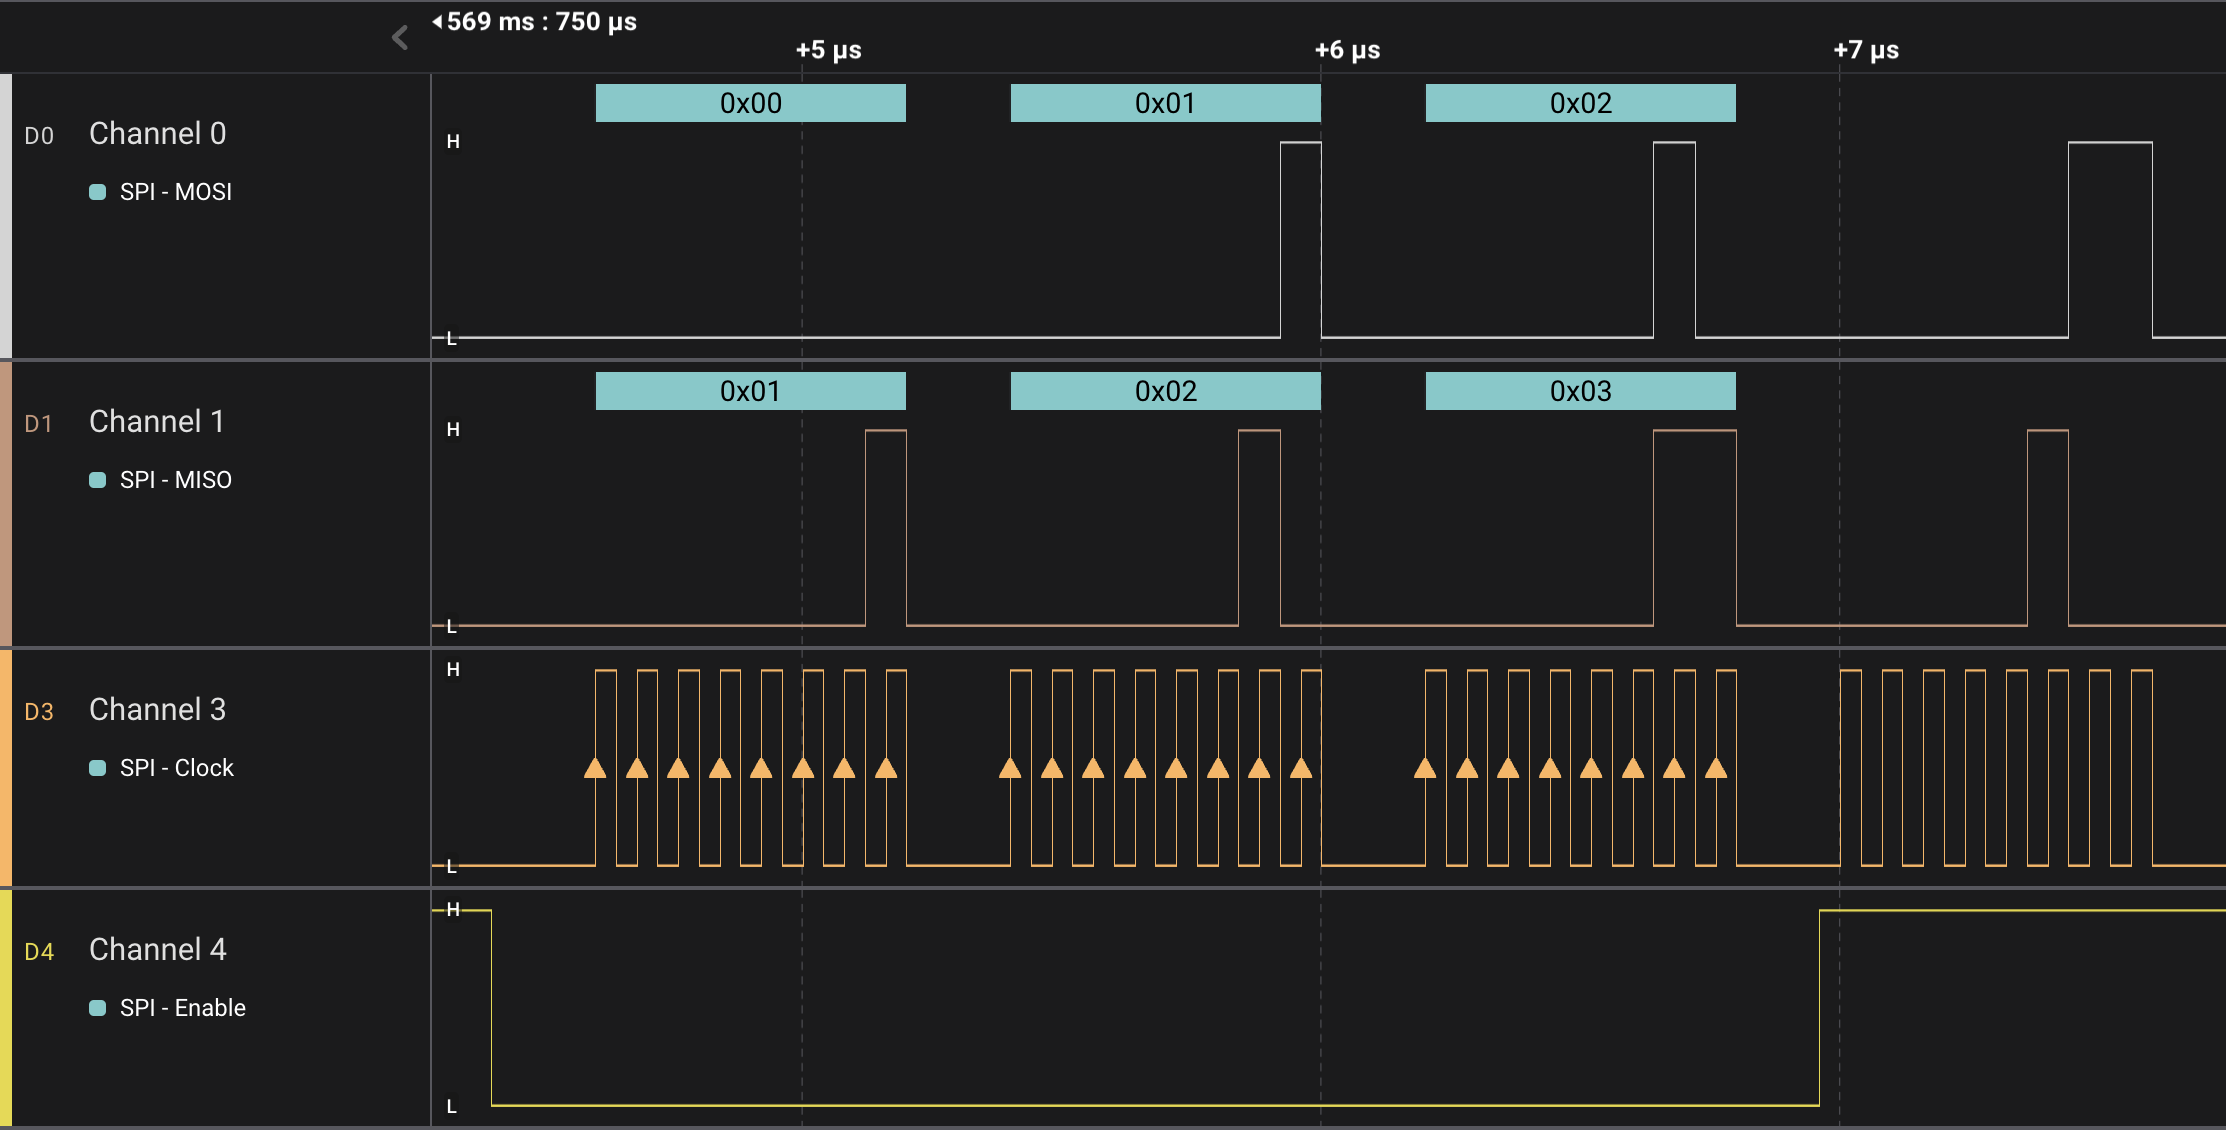Image resolution: width=2226 pixels, height=1130 pixels.
Task: Click the +7 µs timeline marker
Action: coord(1866,50)
